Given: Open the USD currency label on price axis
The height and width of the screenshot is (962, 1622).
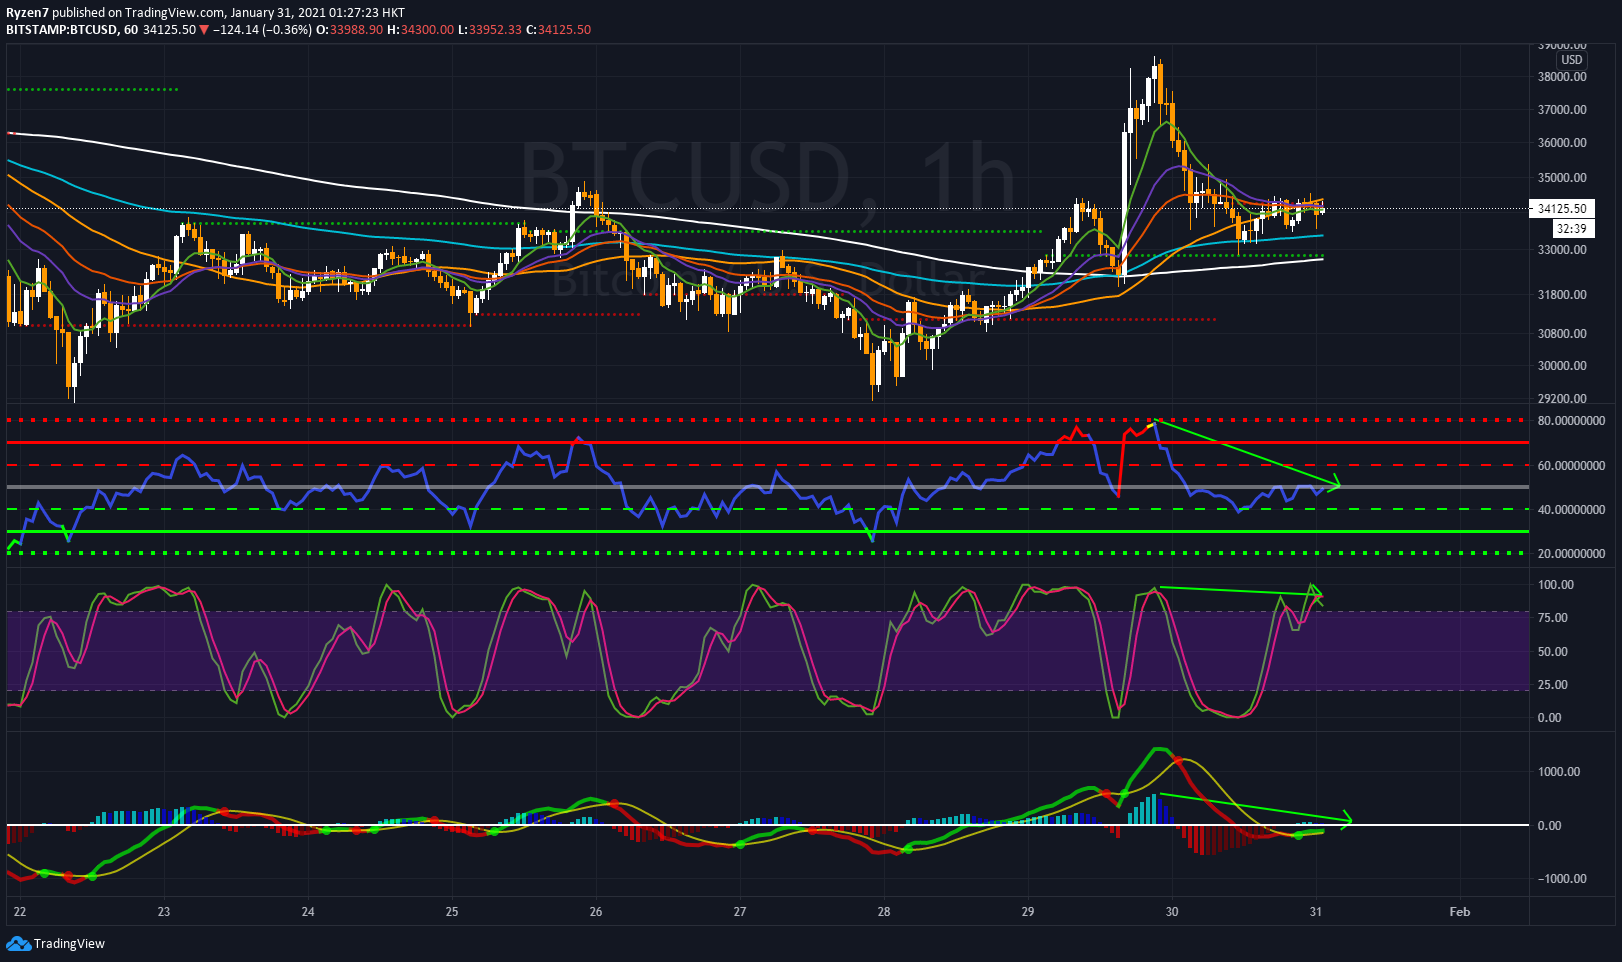Looking at the screenshot, I should coord(1572,60).
